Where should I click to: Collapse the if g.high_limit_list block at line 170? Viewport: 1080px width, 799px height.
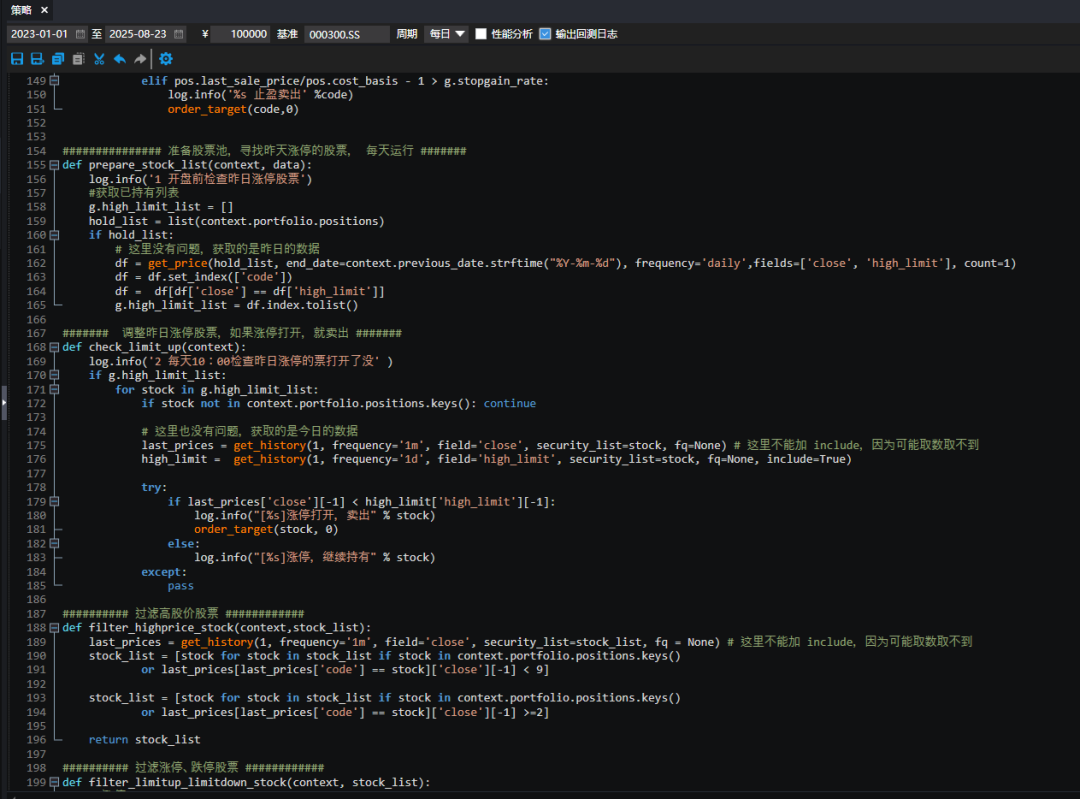click(x=54, y=375)
